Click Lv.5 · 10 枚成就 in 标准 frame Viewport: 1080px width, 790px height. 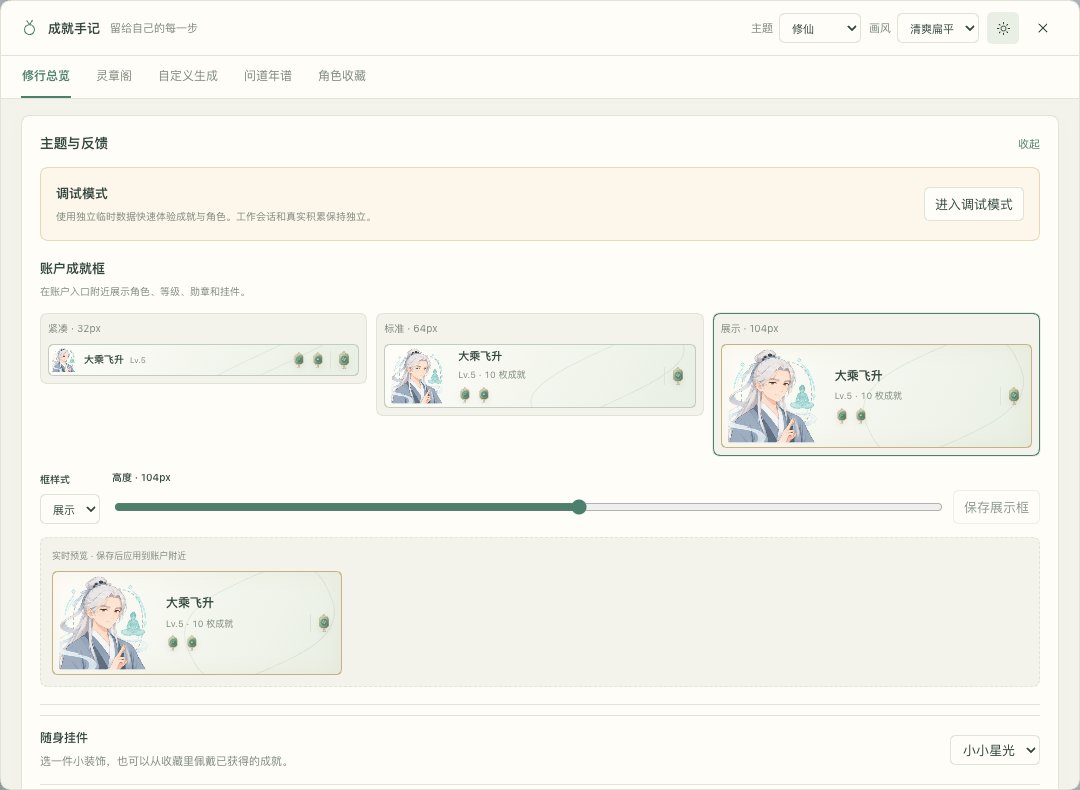[492, 375]
